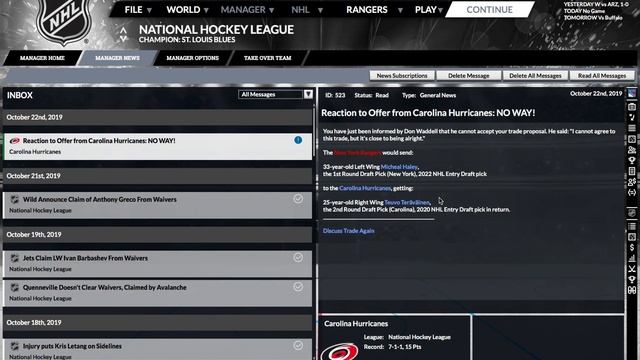Image resolution: width=640 pixels, height=360 pixels.
Task: Open the briefcase icon in right sidebar
Action: pos(632,107)
